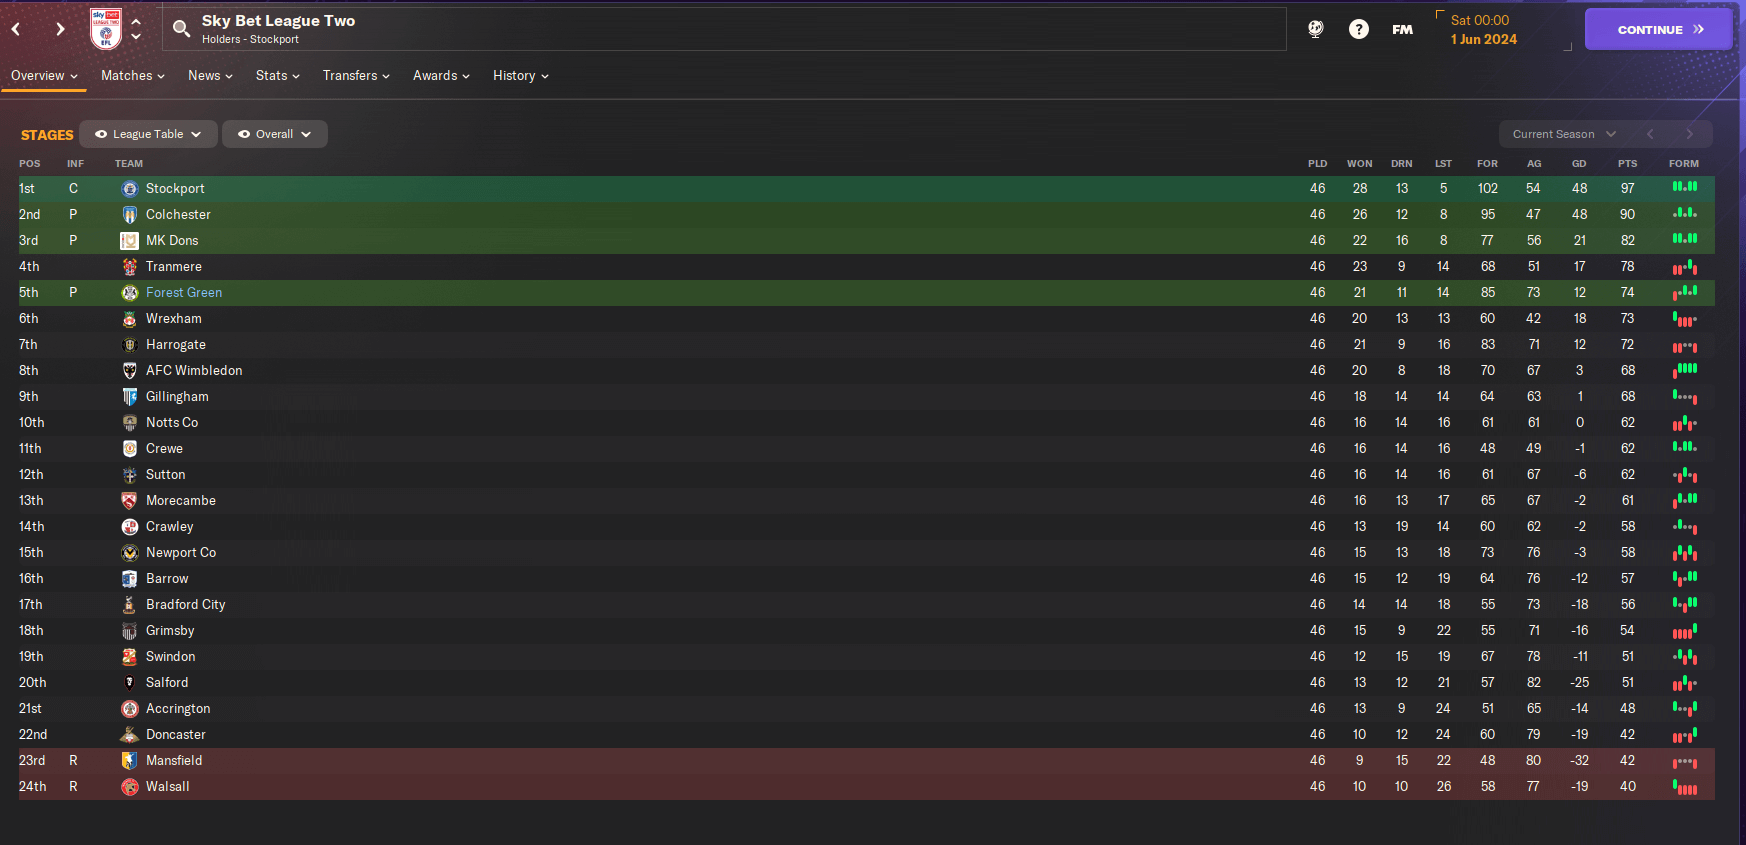Image resolution: width=1746 pixels, height=845 pixels.
Task: Open the Forest Green team link
Action: (x=184, y=292)
